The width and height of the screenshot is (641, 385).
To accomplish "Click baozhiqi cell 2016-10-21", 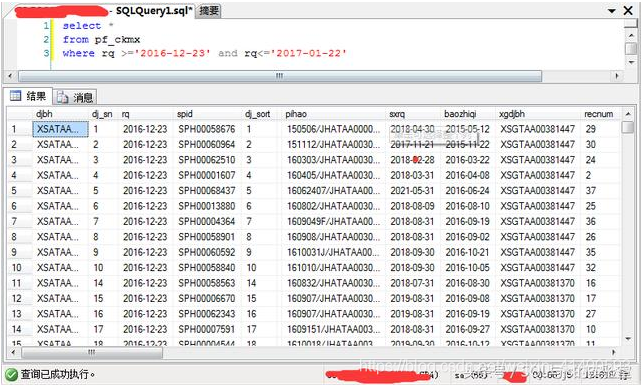I will coord(467,252).
